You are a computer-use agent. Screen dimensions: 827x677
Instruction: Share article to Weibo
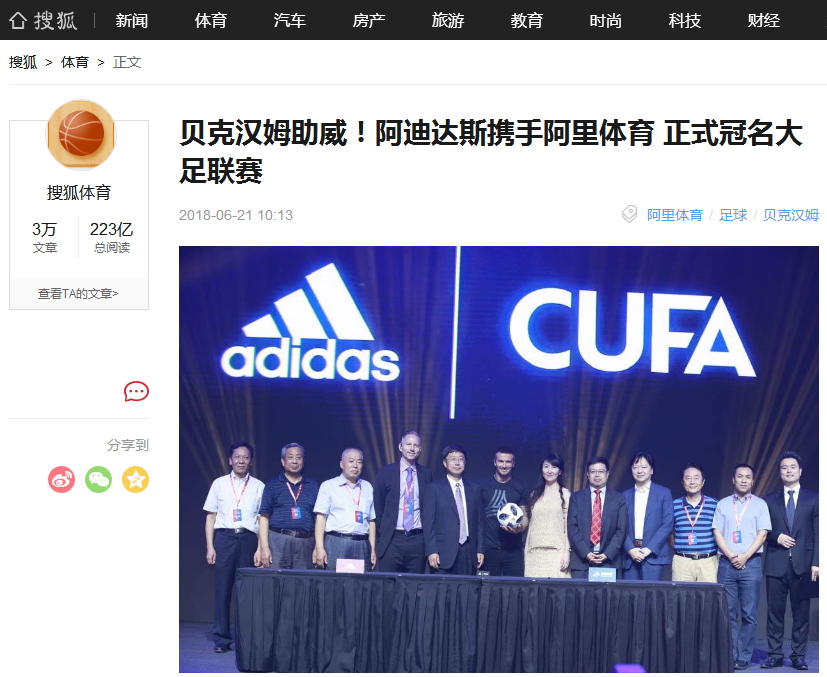coord(62,479)
